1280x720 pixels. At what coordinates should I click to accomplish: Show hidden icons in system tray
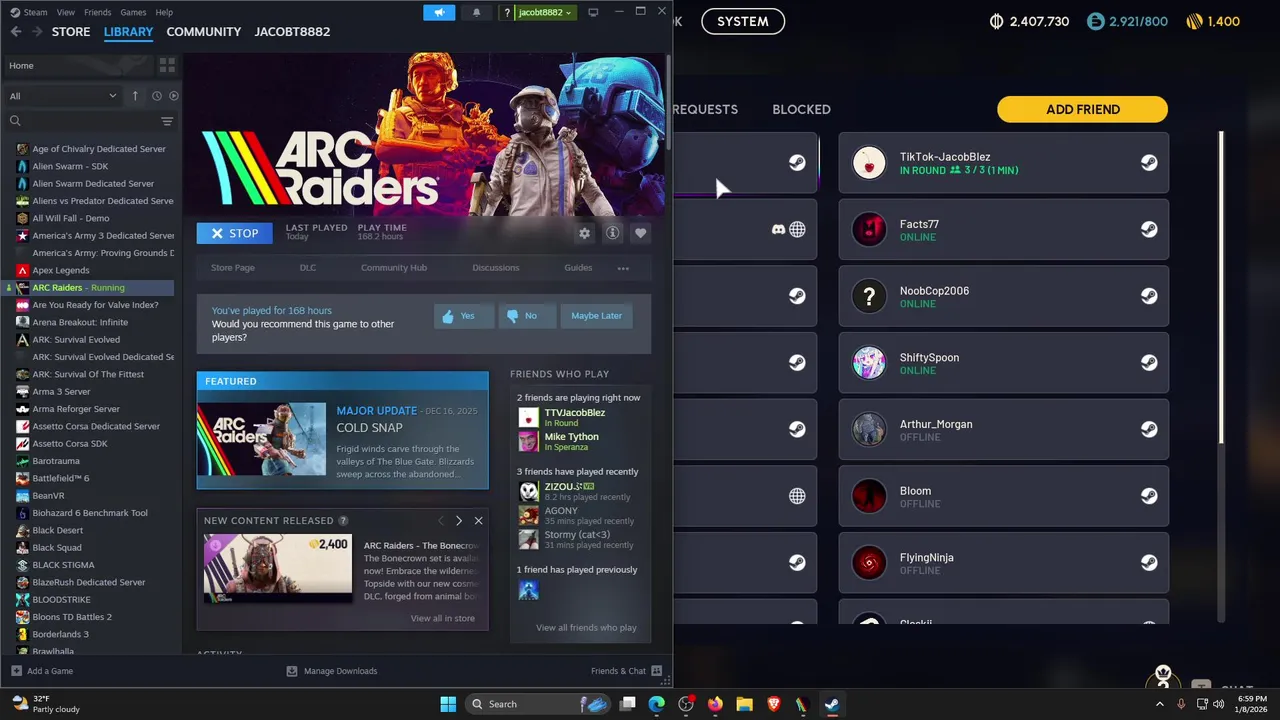[x=1160, y=704]
